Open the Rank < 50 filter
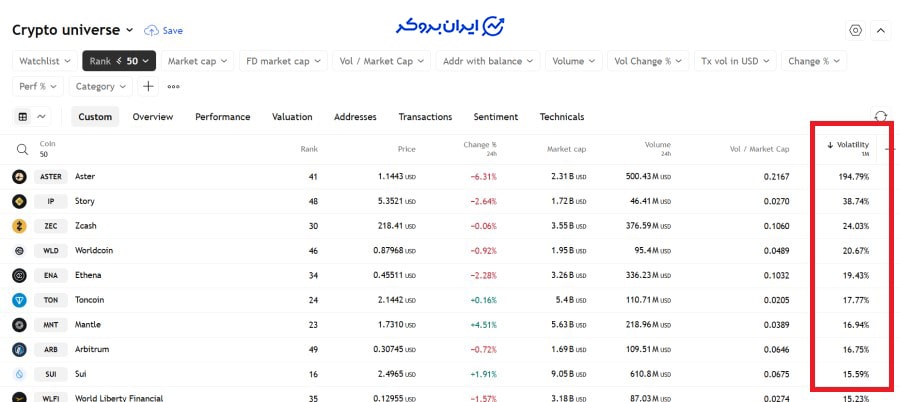Viewport: 900px width, 402px height. tap(119, 61)
